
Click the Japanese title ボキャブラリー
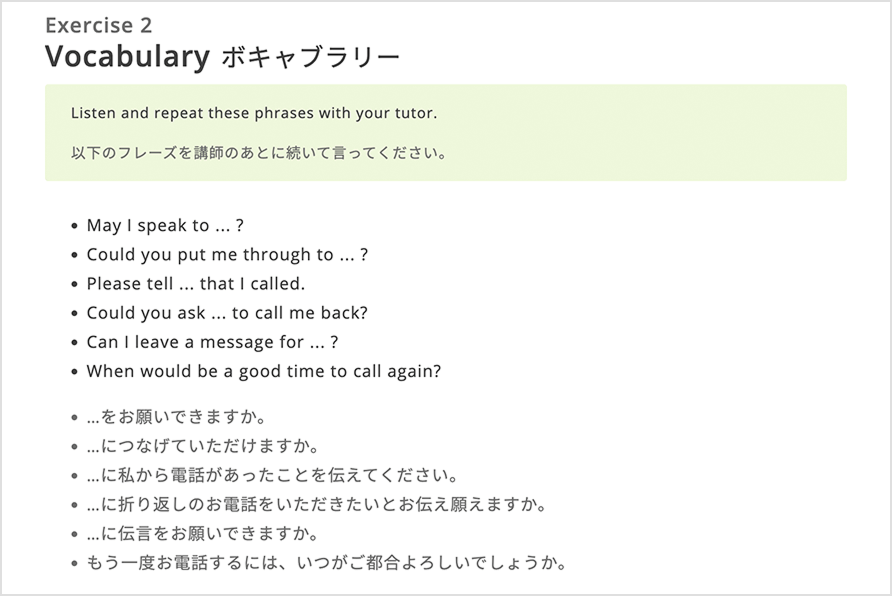point(311,57)
